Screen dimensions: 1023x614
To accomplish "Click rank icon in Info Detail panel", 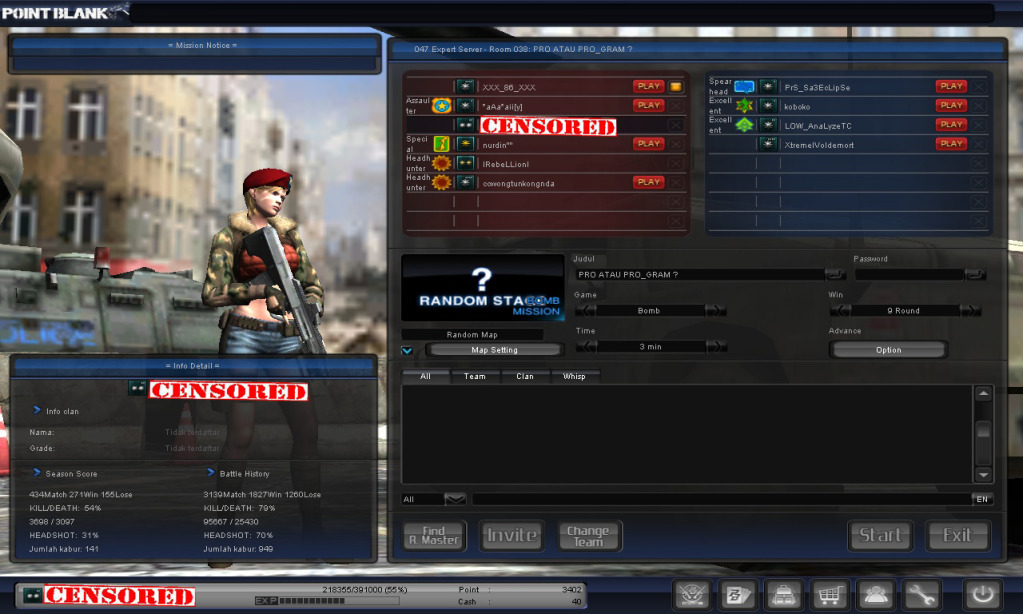I will 137,388.
